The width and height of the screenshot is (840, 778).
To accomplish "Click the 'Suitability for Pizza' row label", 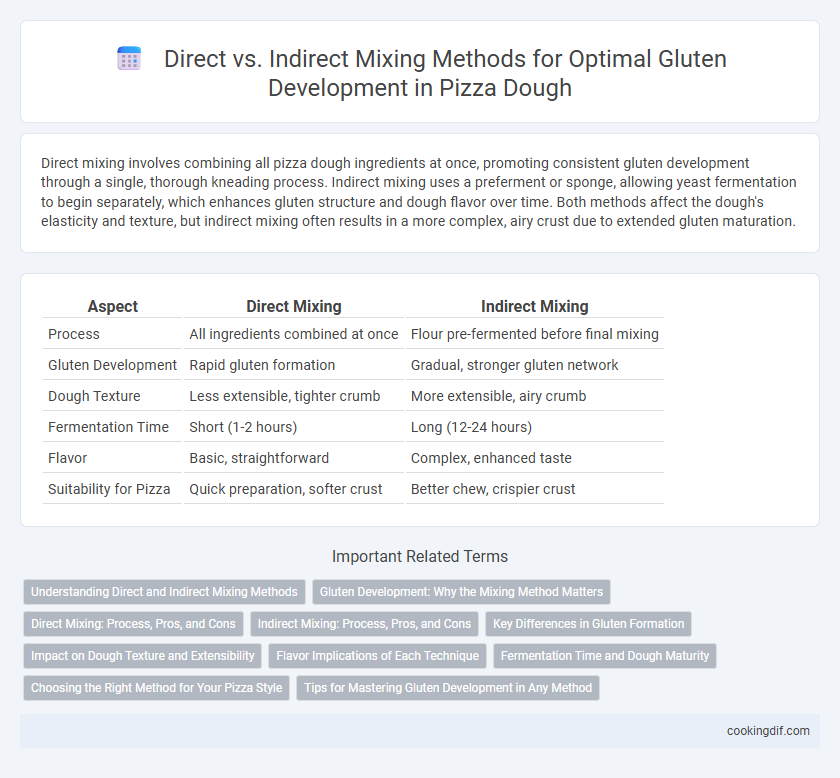I will 109,489.
